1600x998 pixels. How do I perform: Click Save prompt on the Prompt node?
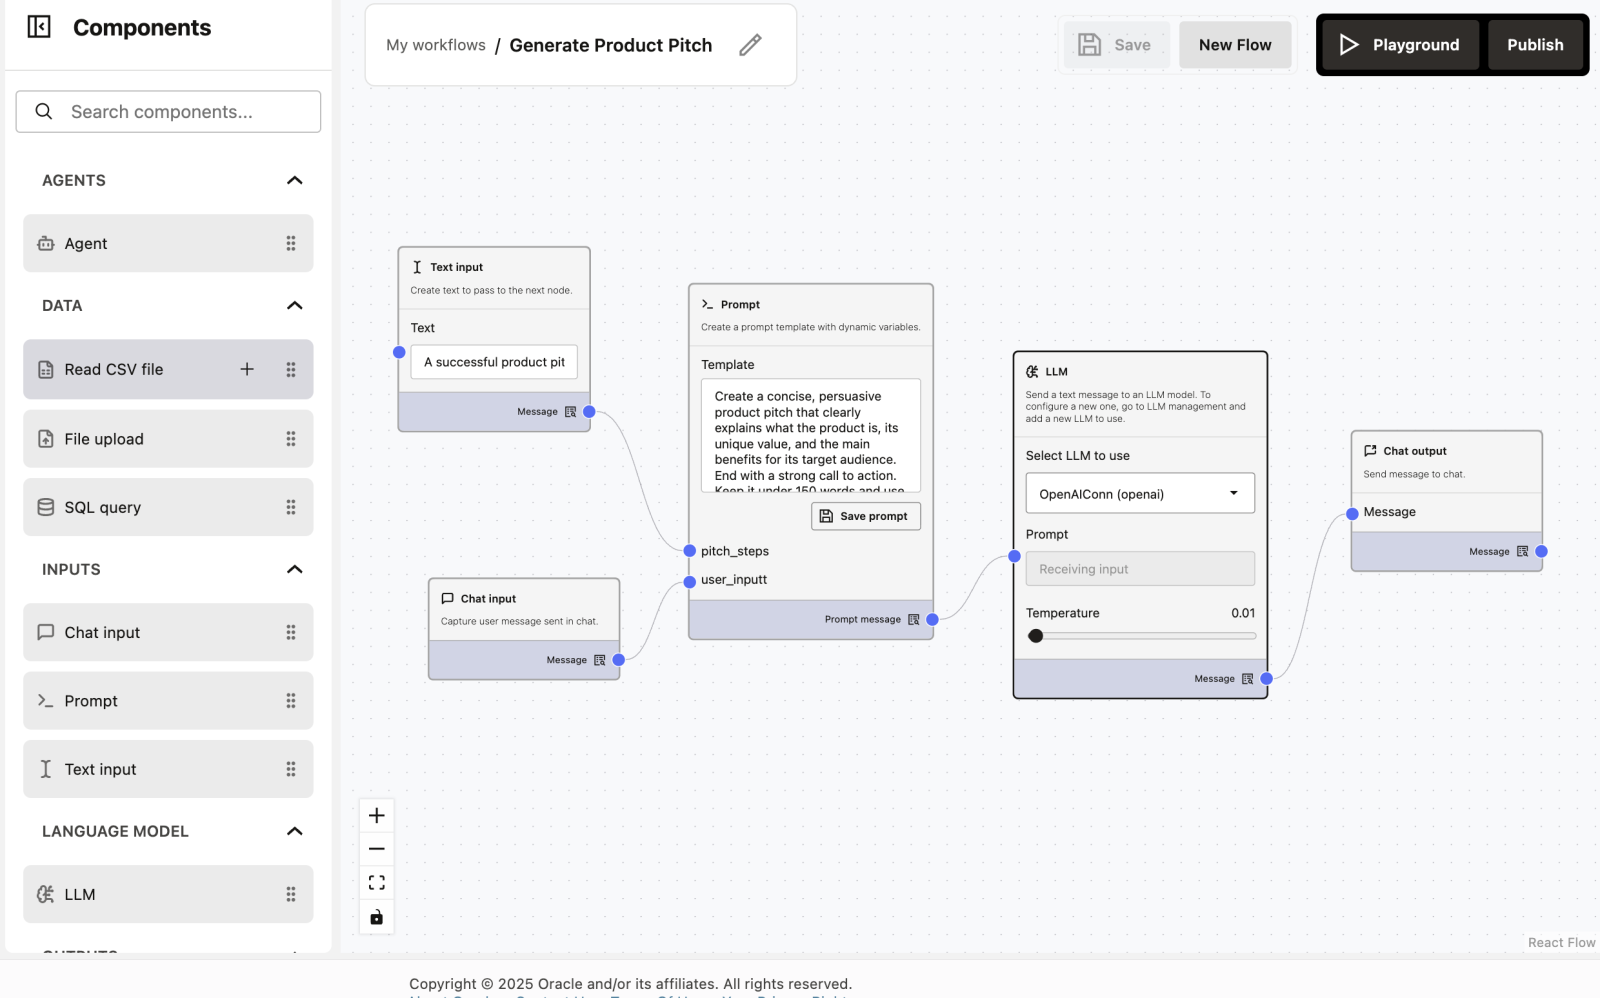865,516
